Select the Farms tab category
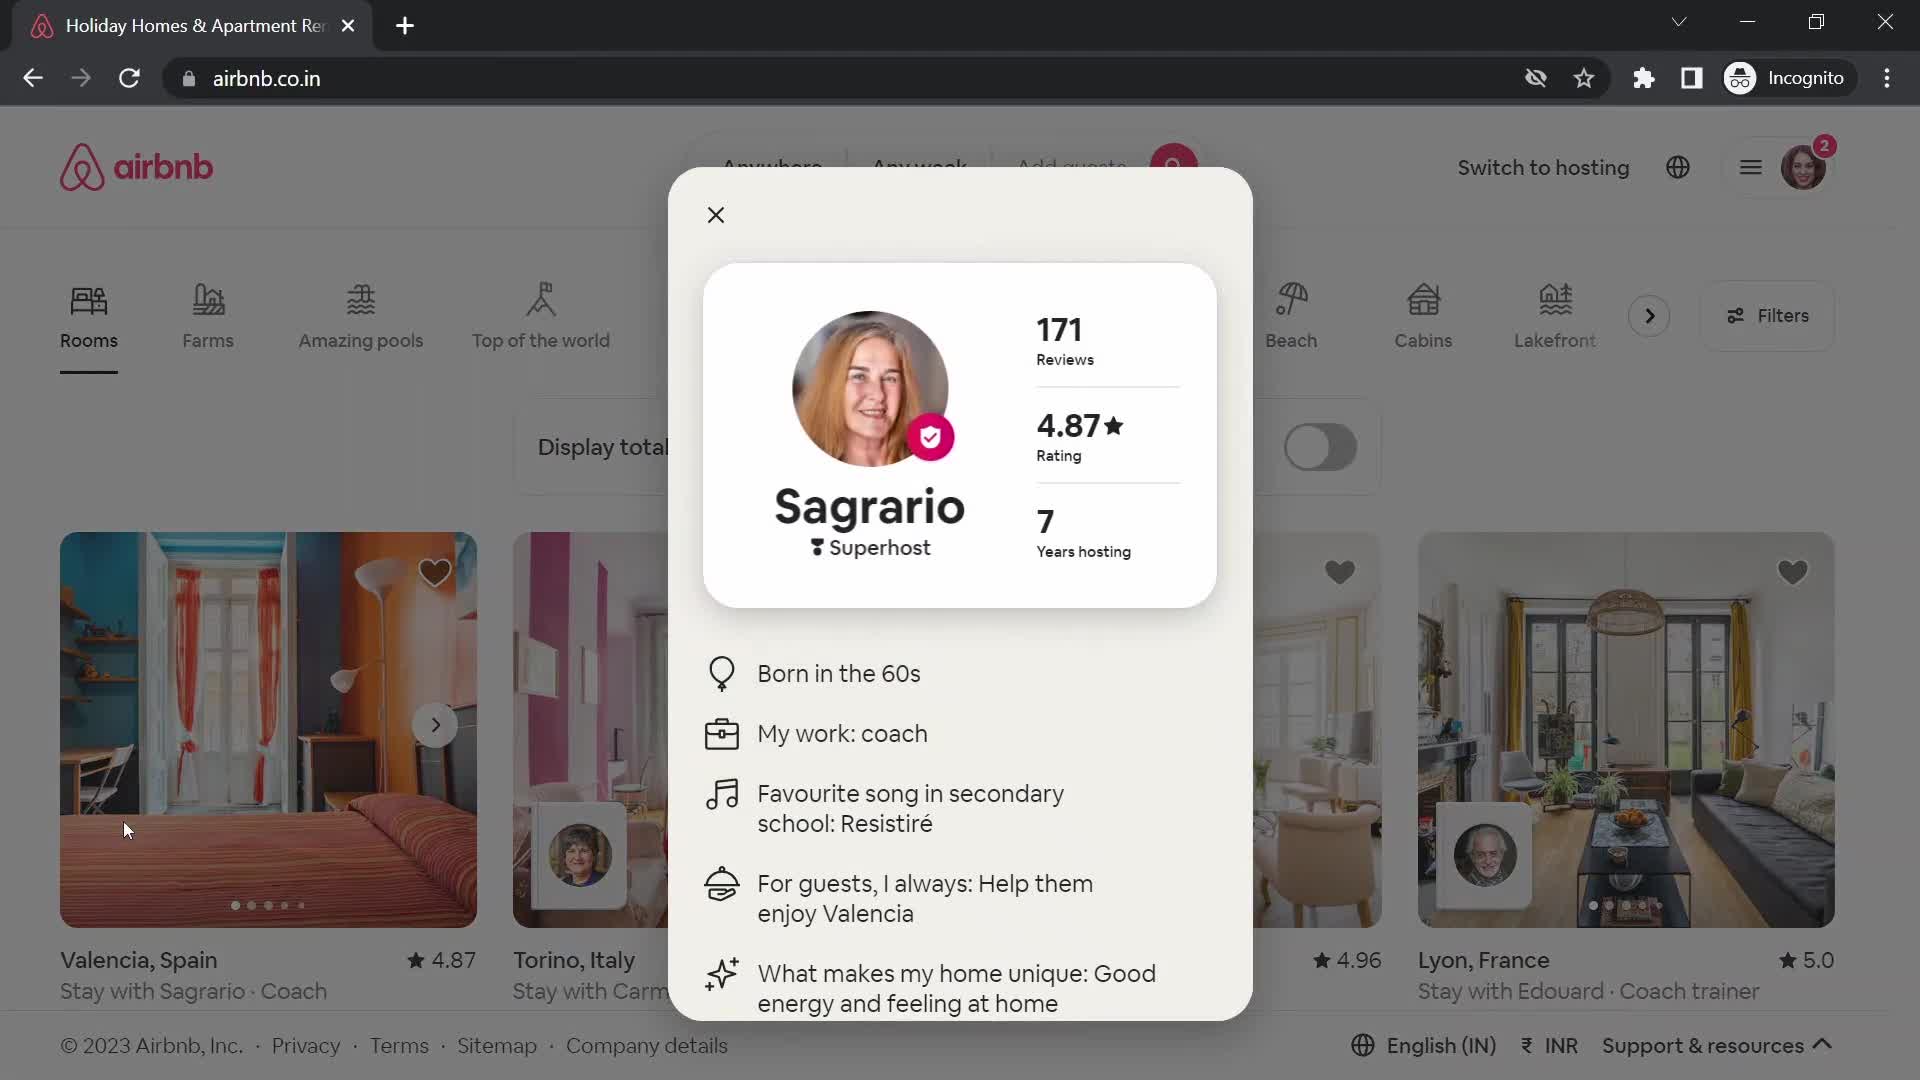The width and height of the screenshot is (1920, 1080). coord(207,315)
